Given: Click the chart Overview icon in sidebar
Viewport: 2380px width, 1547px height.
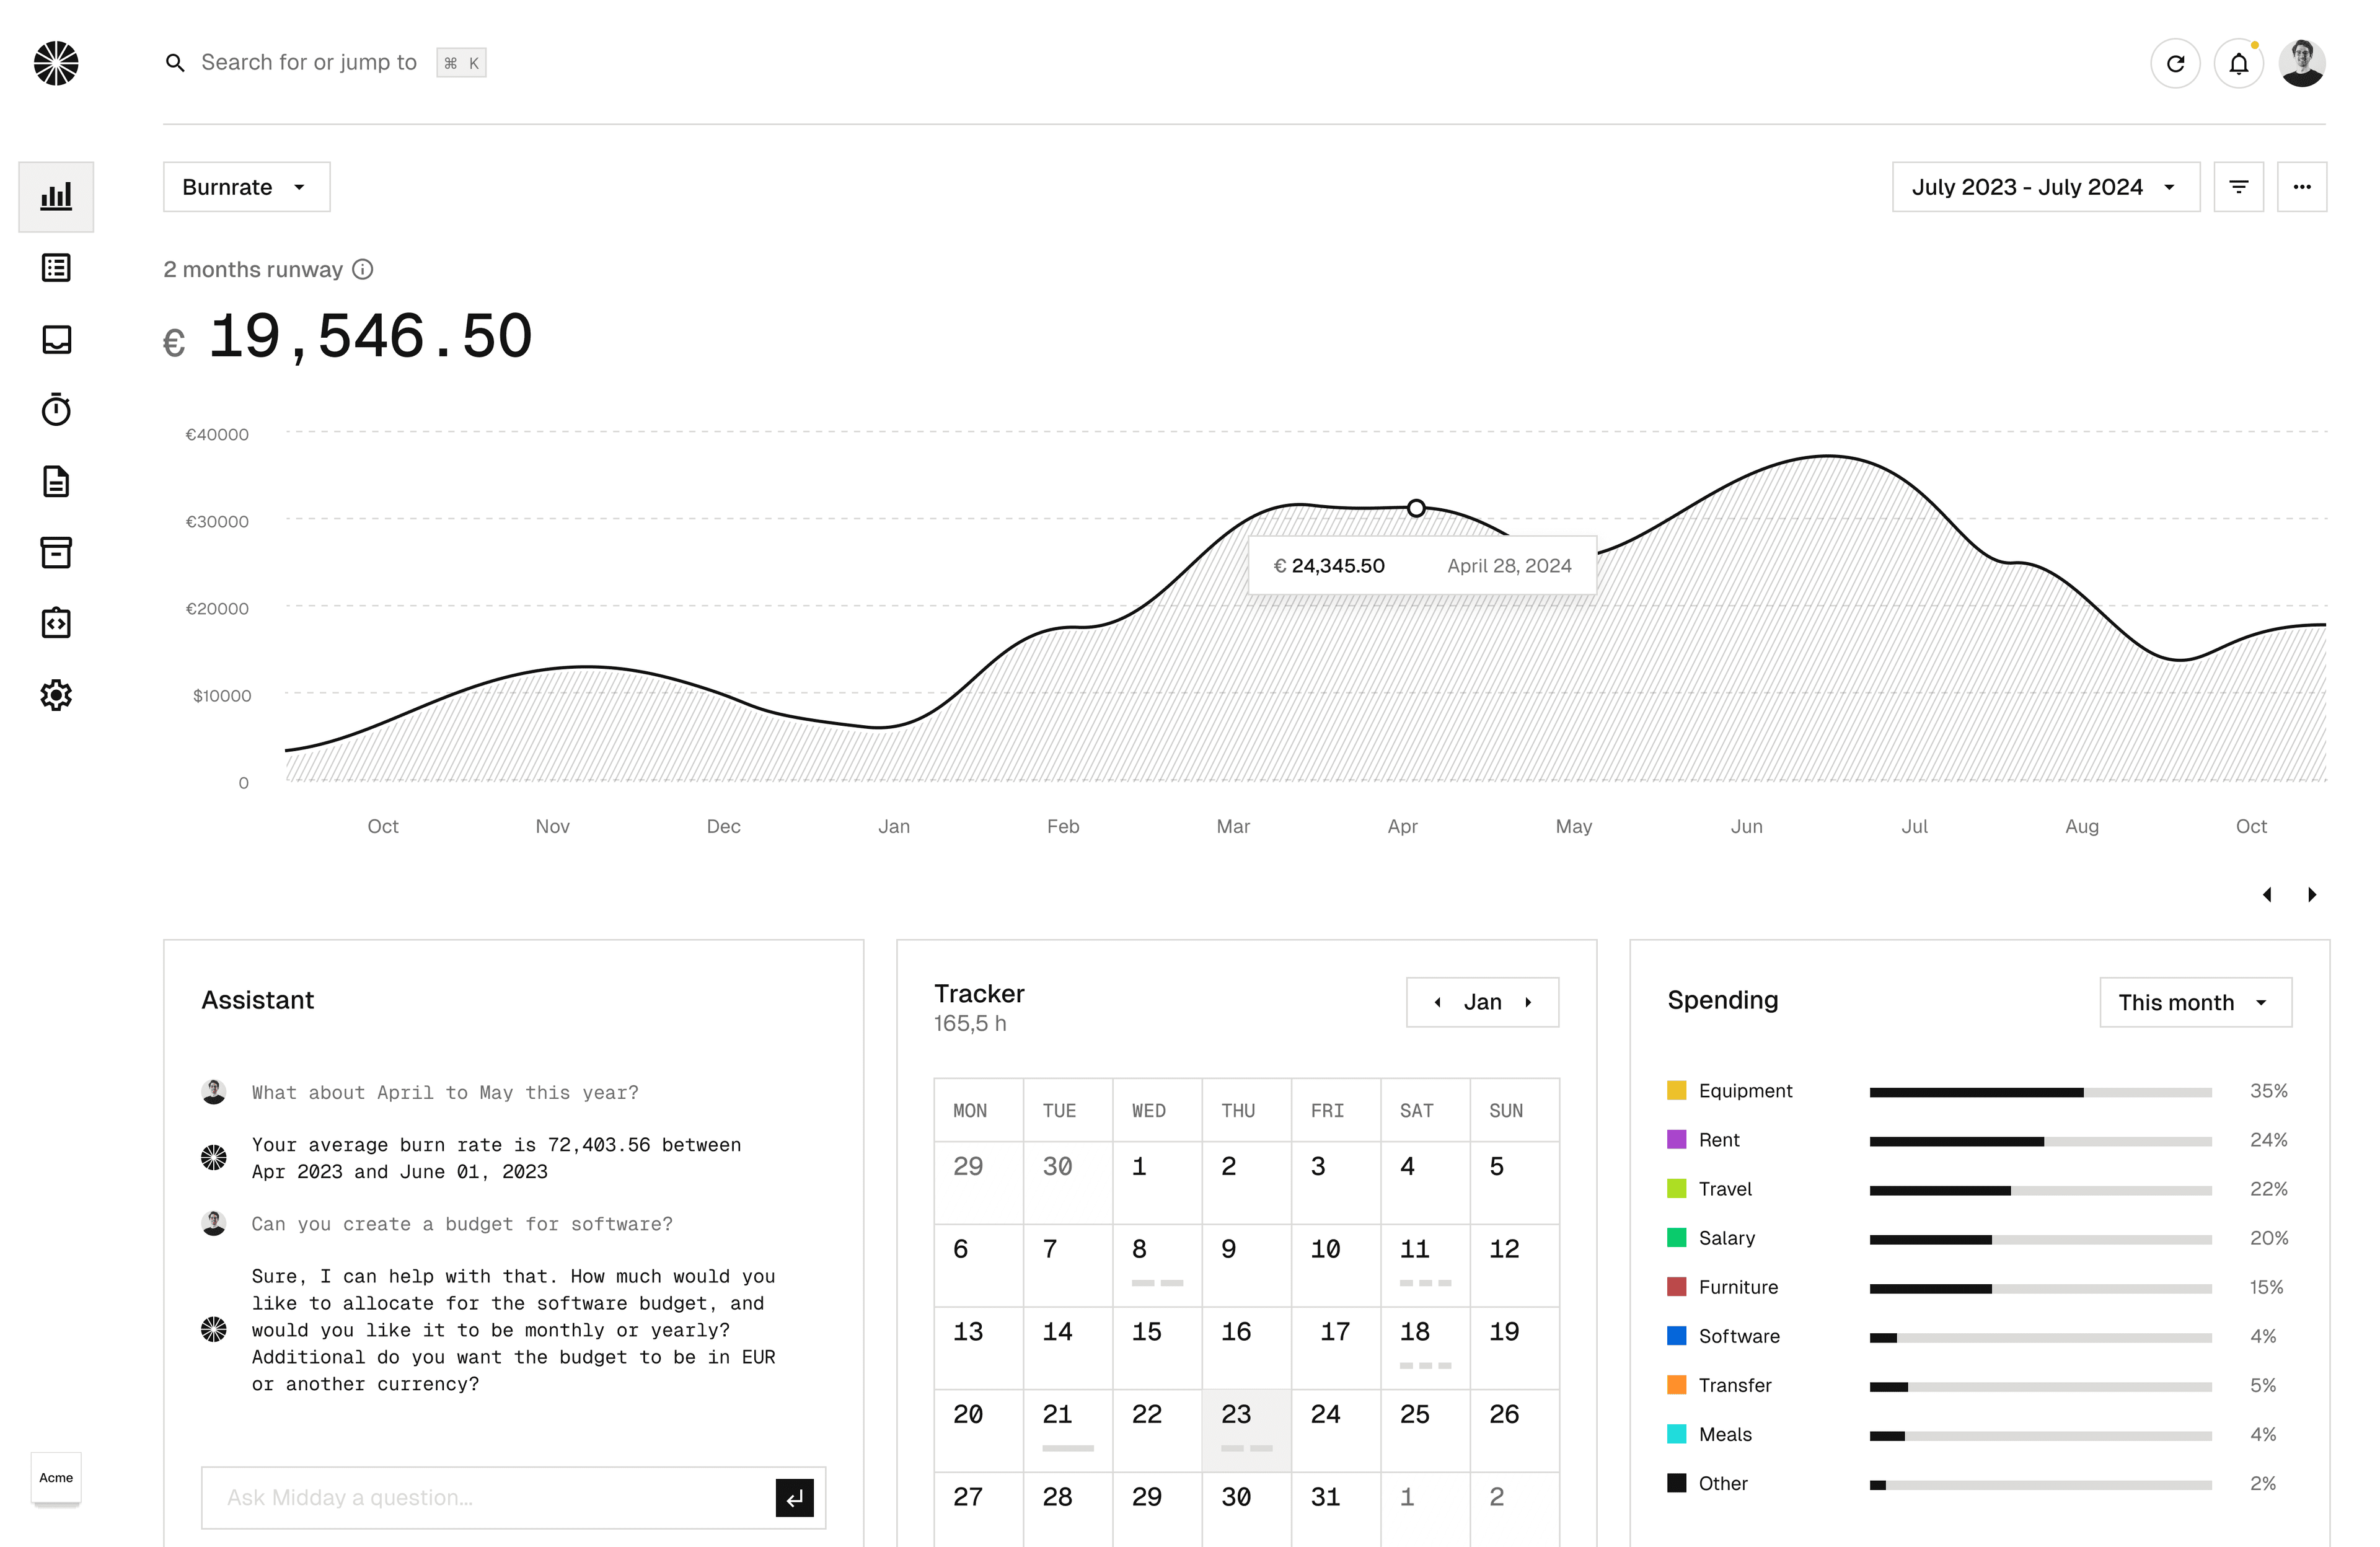Looking at the screenshot, I should click(56, 196).
